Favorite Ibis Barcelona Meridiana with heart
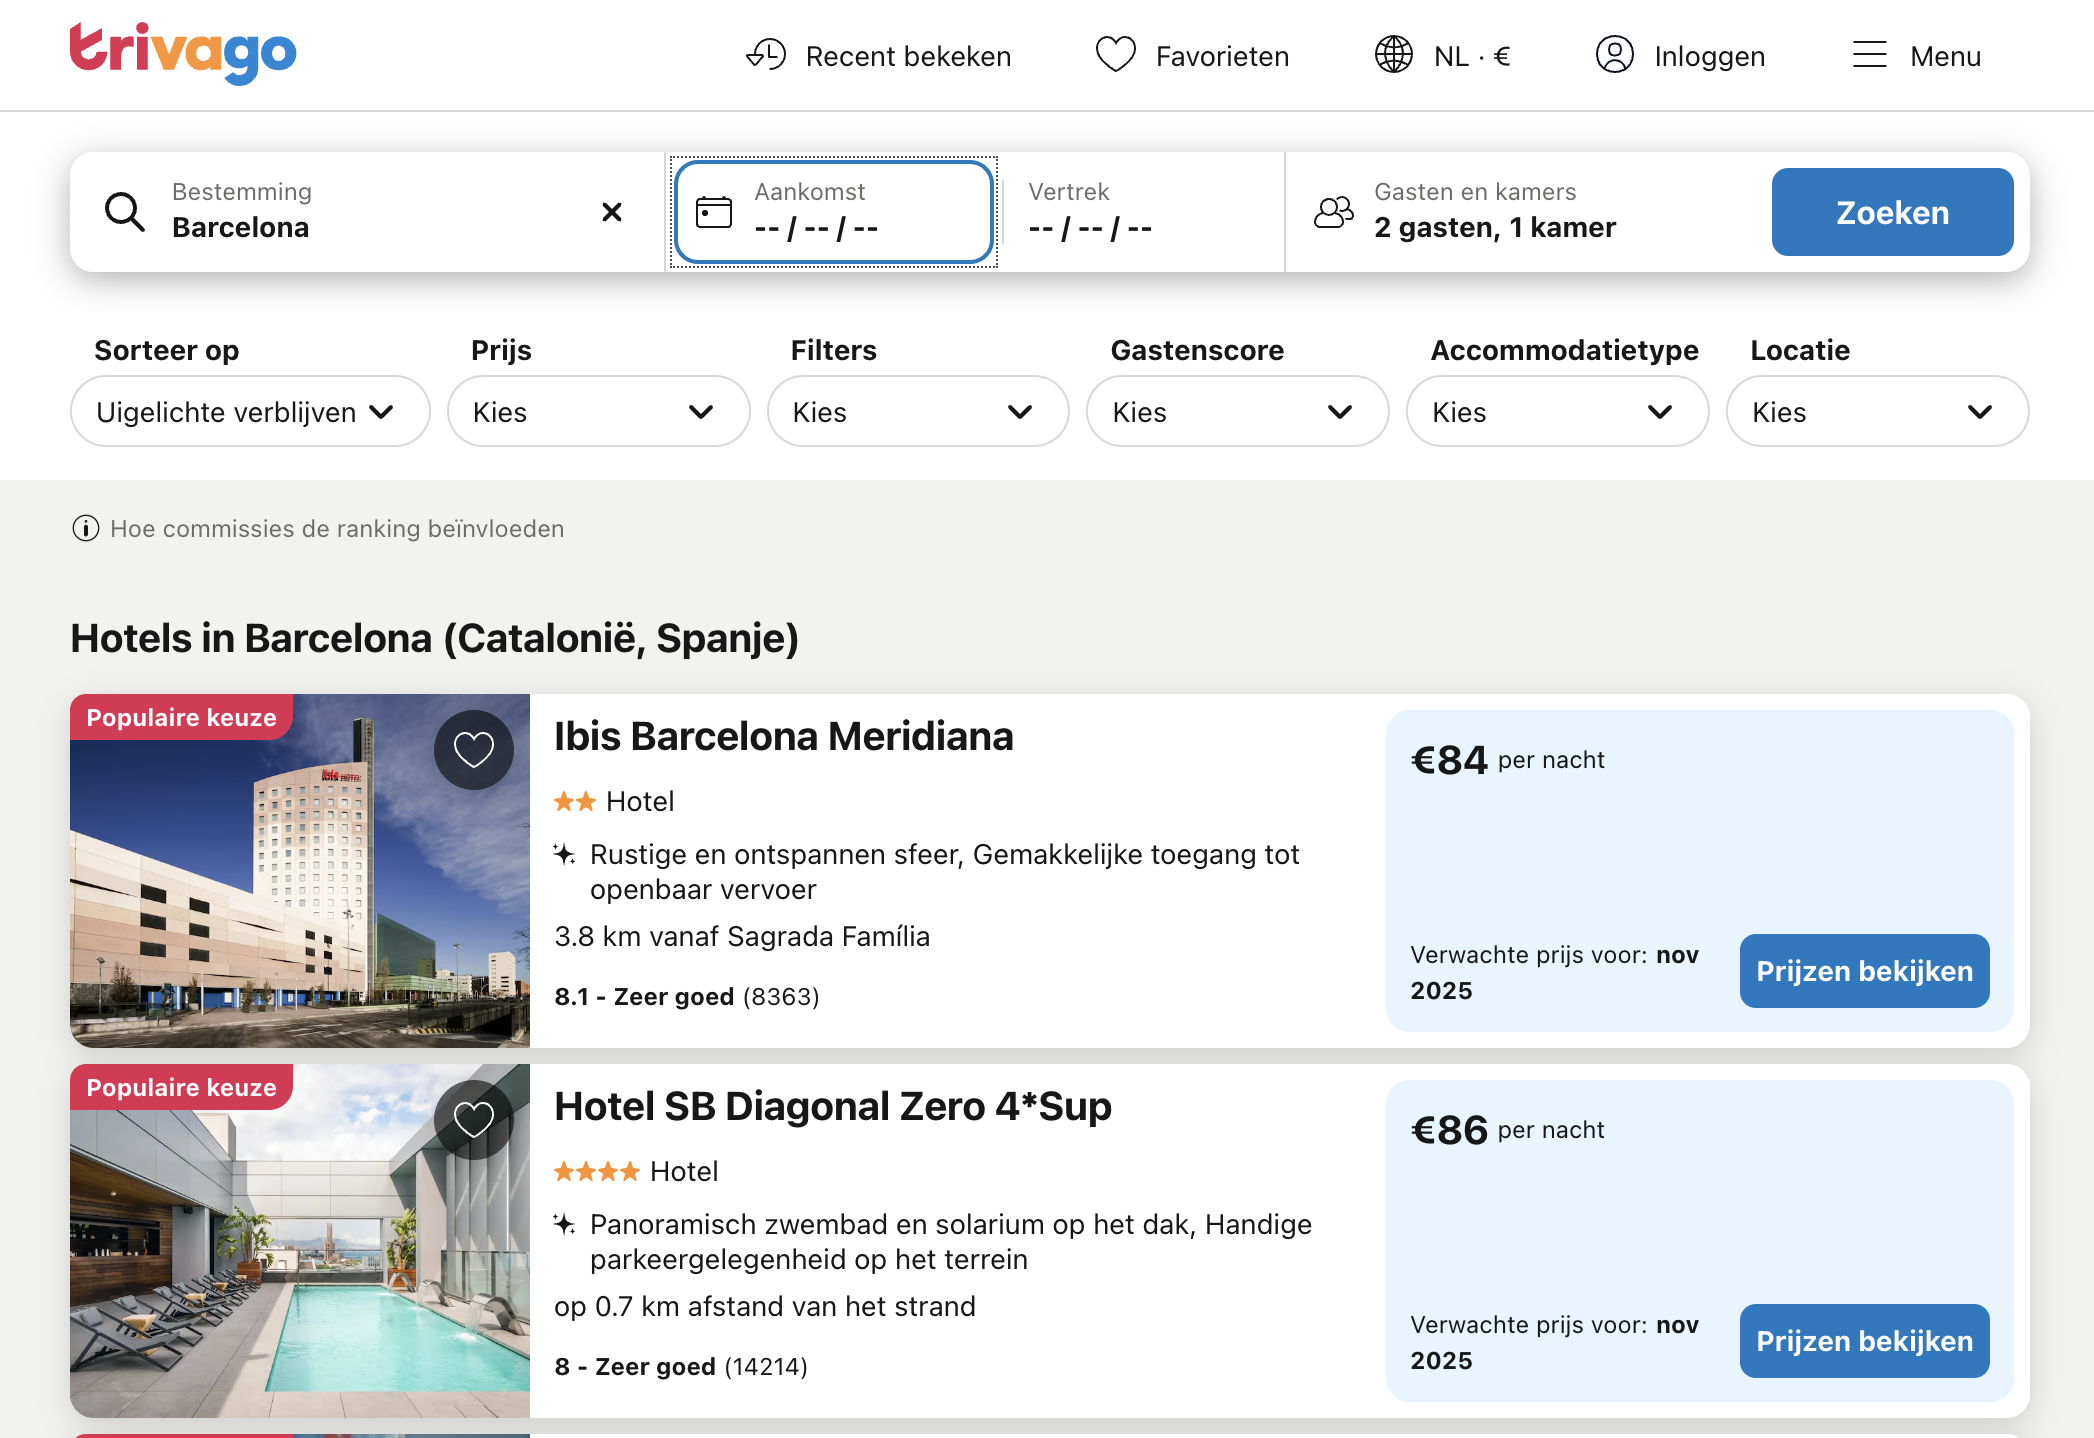The width and height of the screenshot is (2094, 1438). click(474, 750)
